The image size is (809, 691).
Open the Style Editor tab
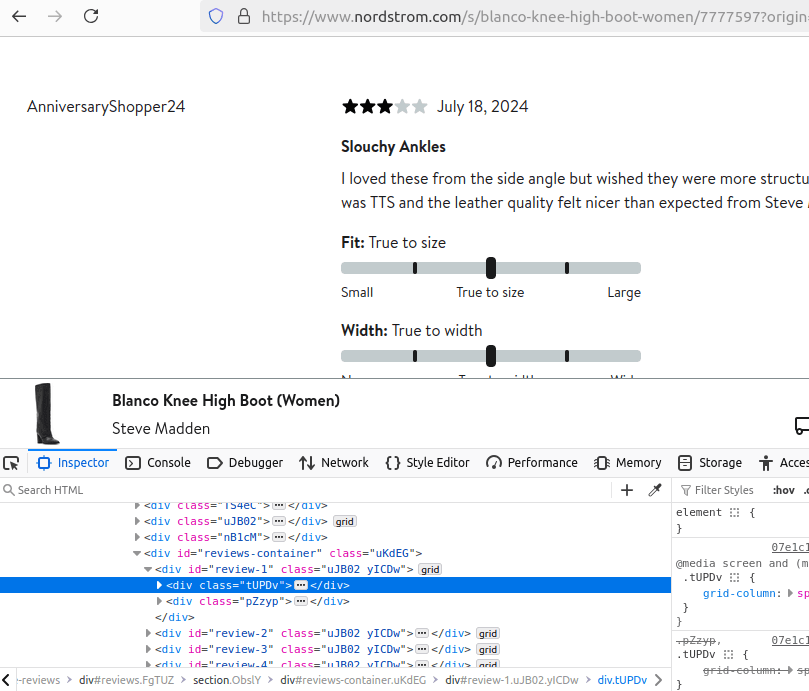coord(427,463)
